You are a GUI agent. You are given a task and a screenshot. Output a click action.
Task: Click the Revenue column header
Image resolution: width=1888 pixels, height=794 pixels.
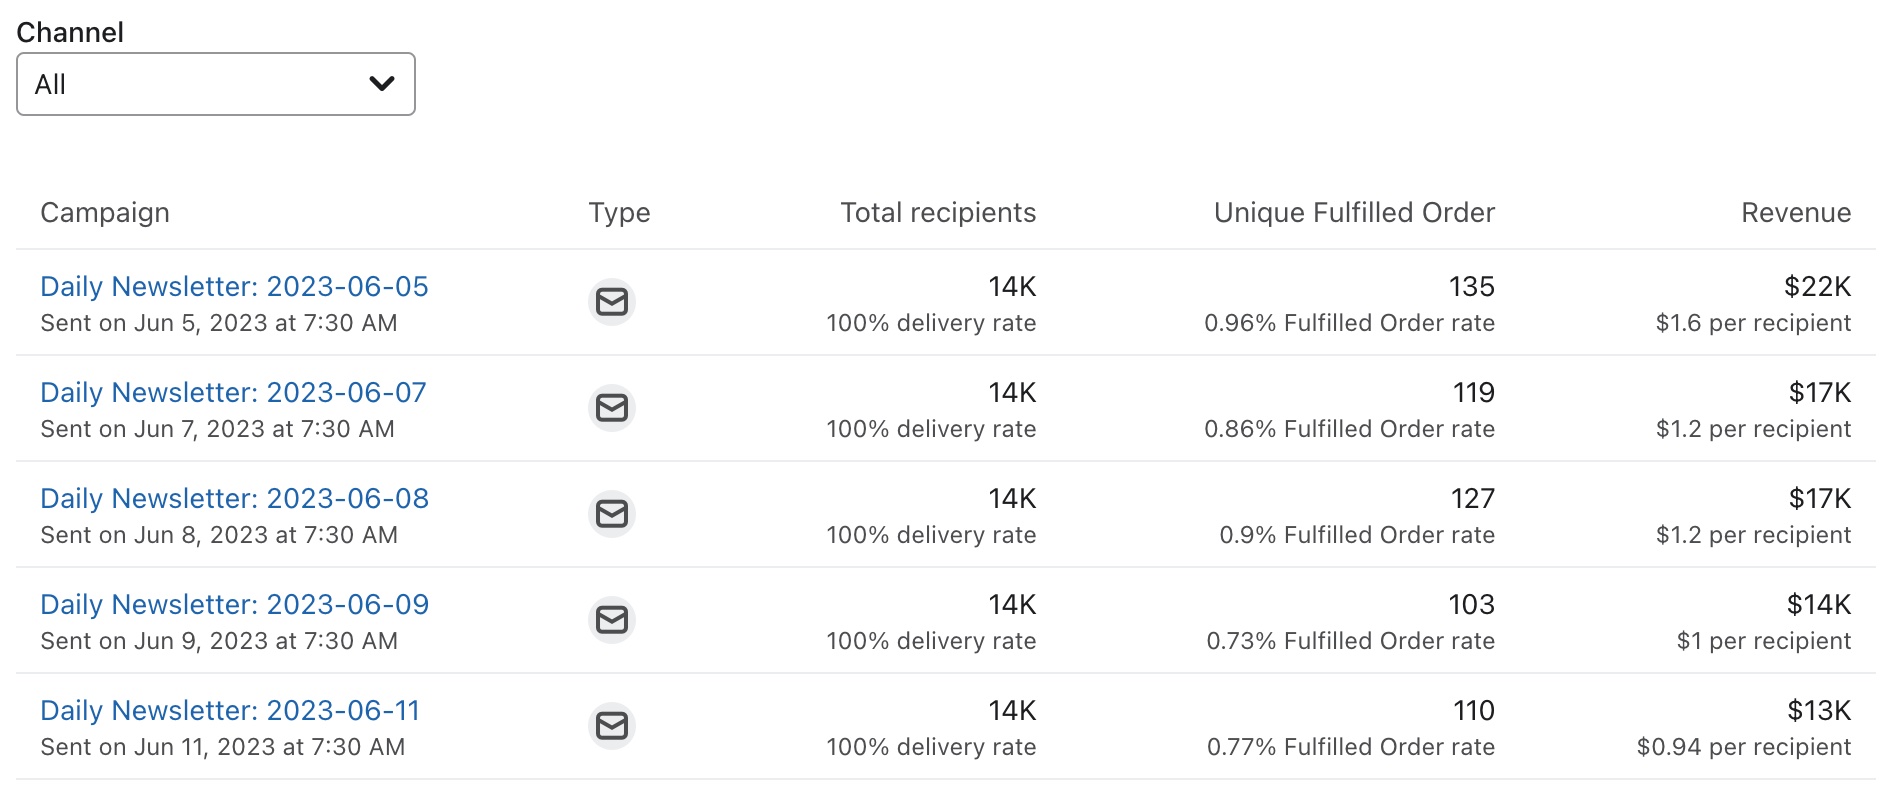pyautogui.click(x=1796, y=213)
